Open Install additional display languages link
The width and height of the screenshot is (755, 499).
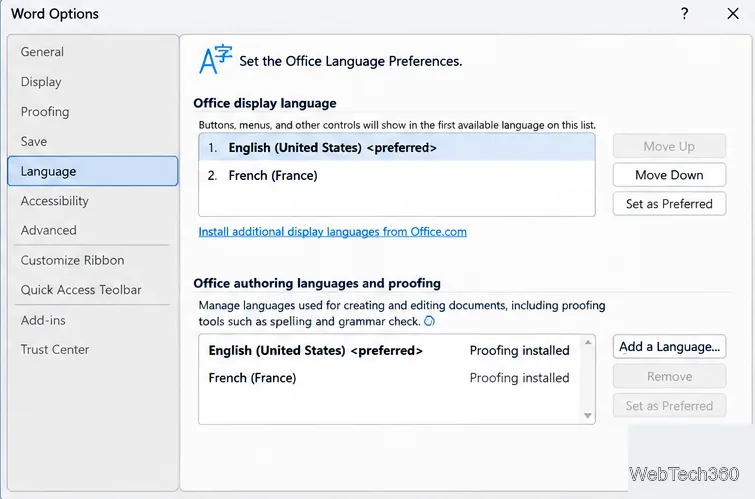point(333,232)
